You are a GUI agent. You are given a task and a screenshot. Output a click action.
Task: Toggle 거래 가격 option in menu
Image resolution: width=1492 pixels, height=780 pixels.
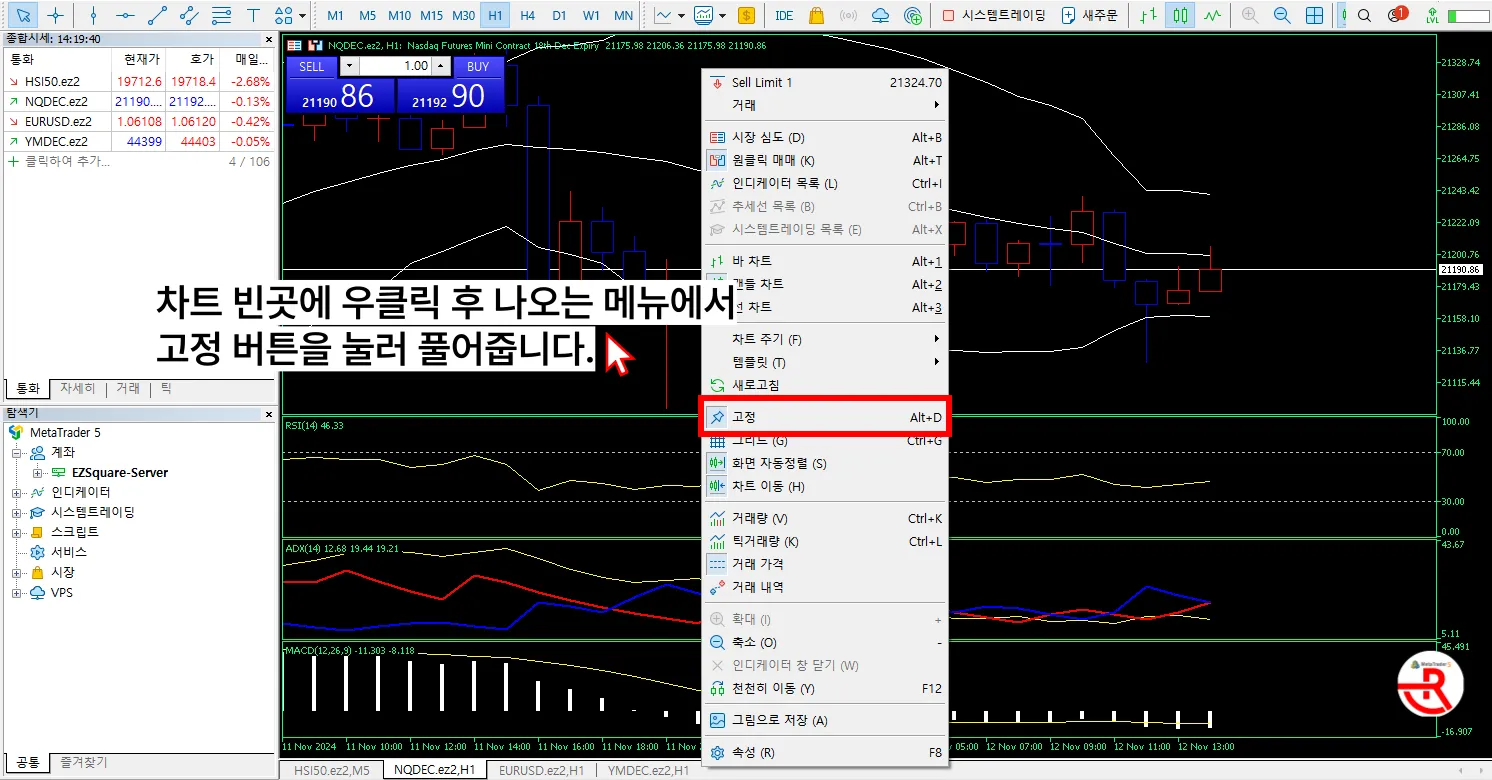[825, 565]
